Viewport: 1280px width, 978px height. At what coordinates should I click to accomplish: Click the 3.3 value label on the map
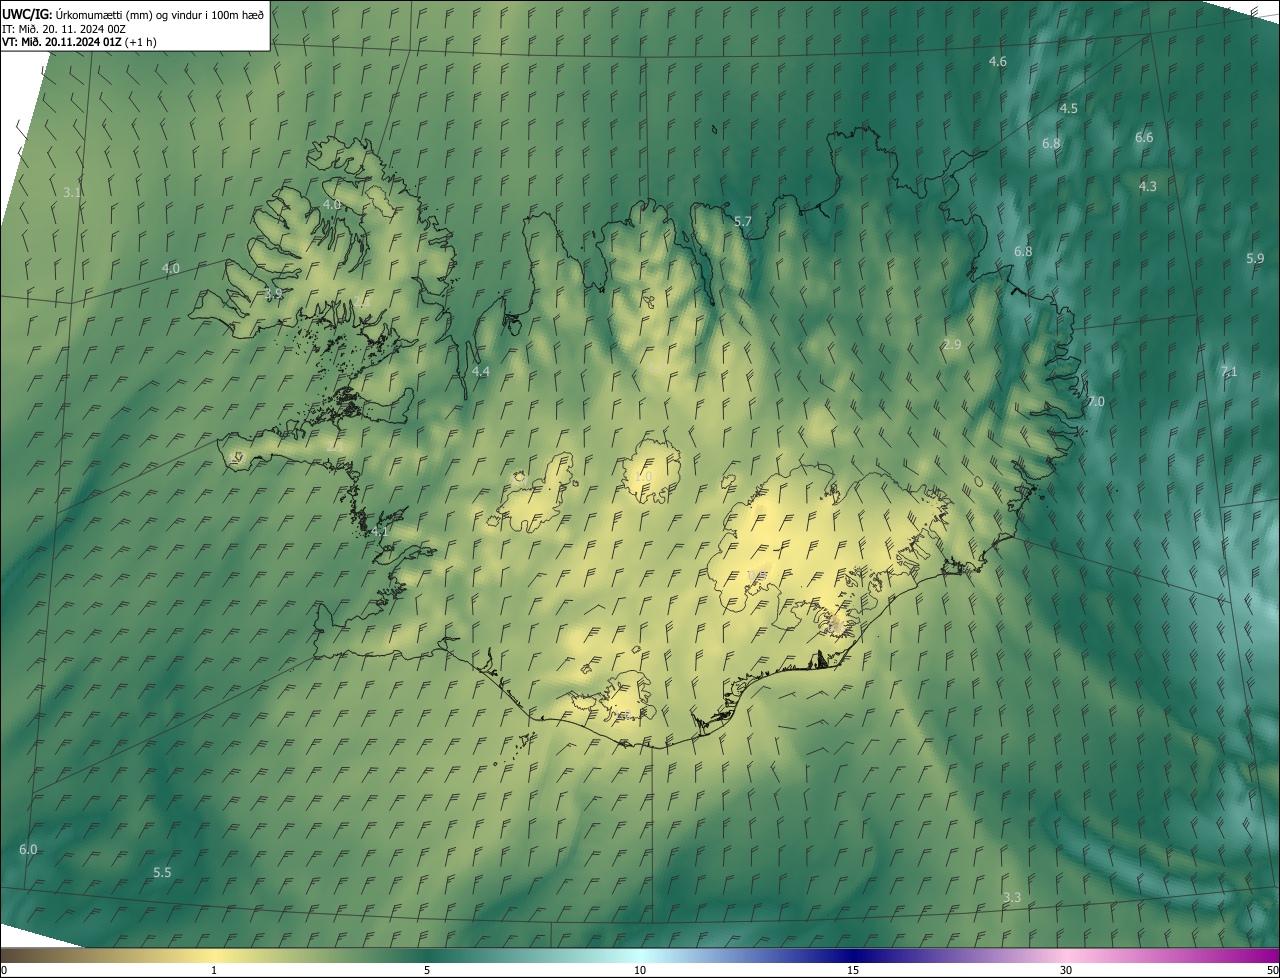click(1011, 898)
